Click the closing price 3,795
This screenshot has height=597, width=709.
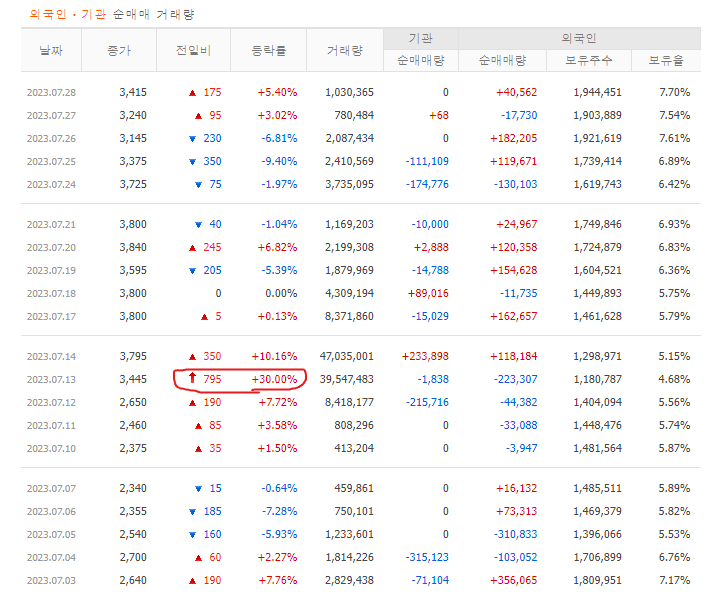click(133, 356)
